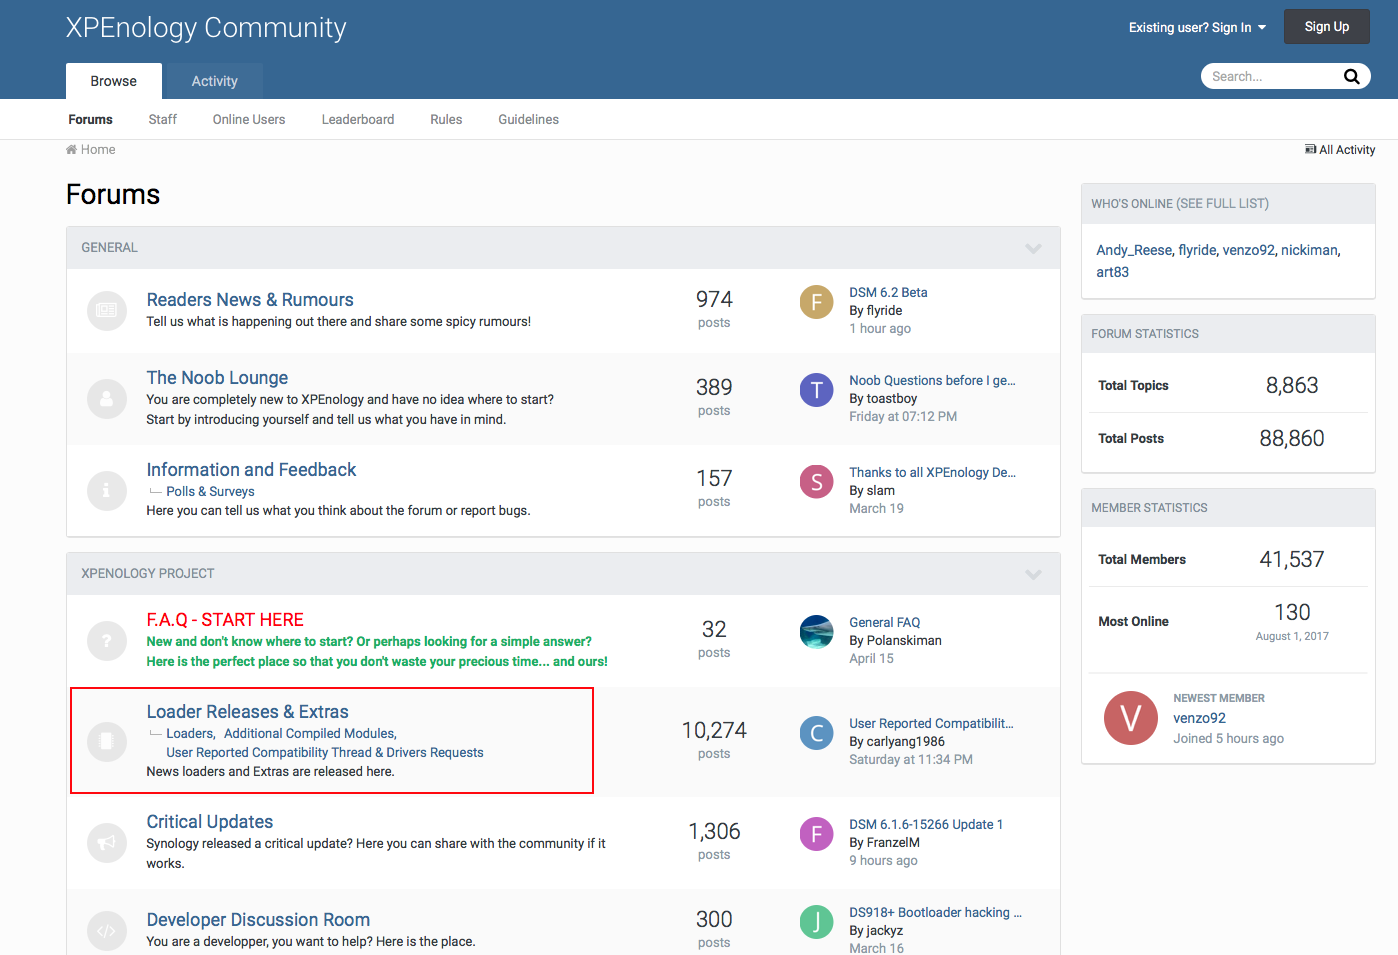1398x955 pixels.
Task: Collapse the XPENOLOGY PROJECT category section
Action: click(x=1033, y=574)
